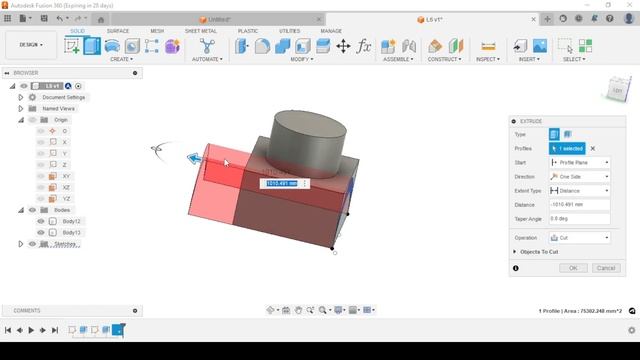
Task: Select the Revolve tool
Action: coord(112,46)
